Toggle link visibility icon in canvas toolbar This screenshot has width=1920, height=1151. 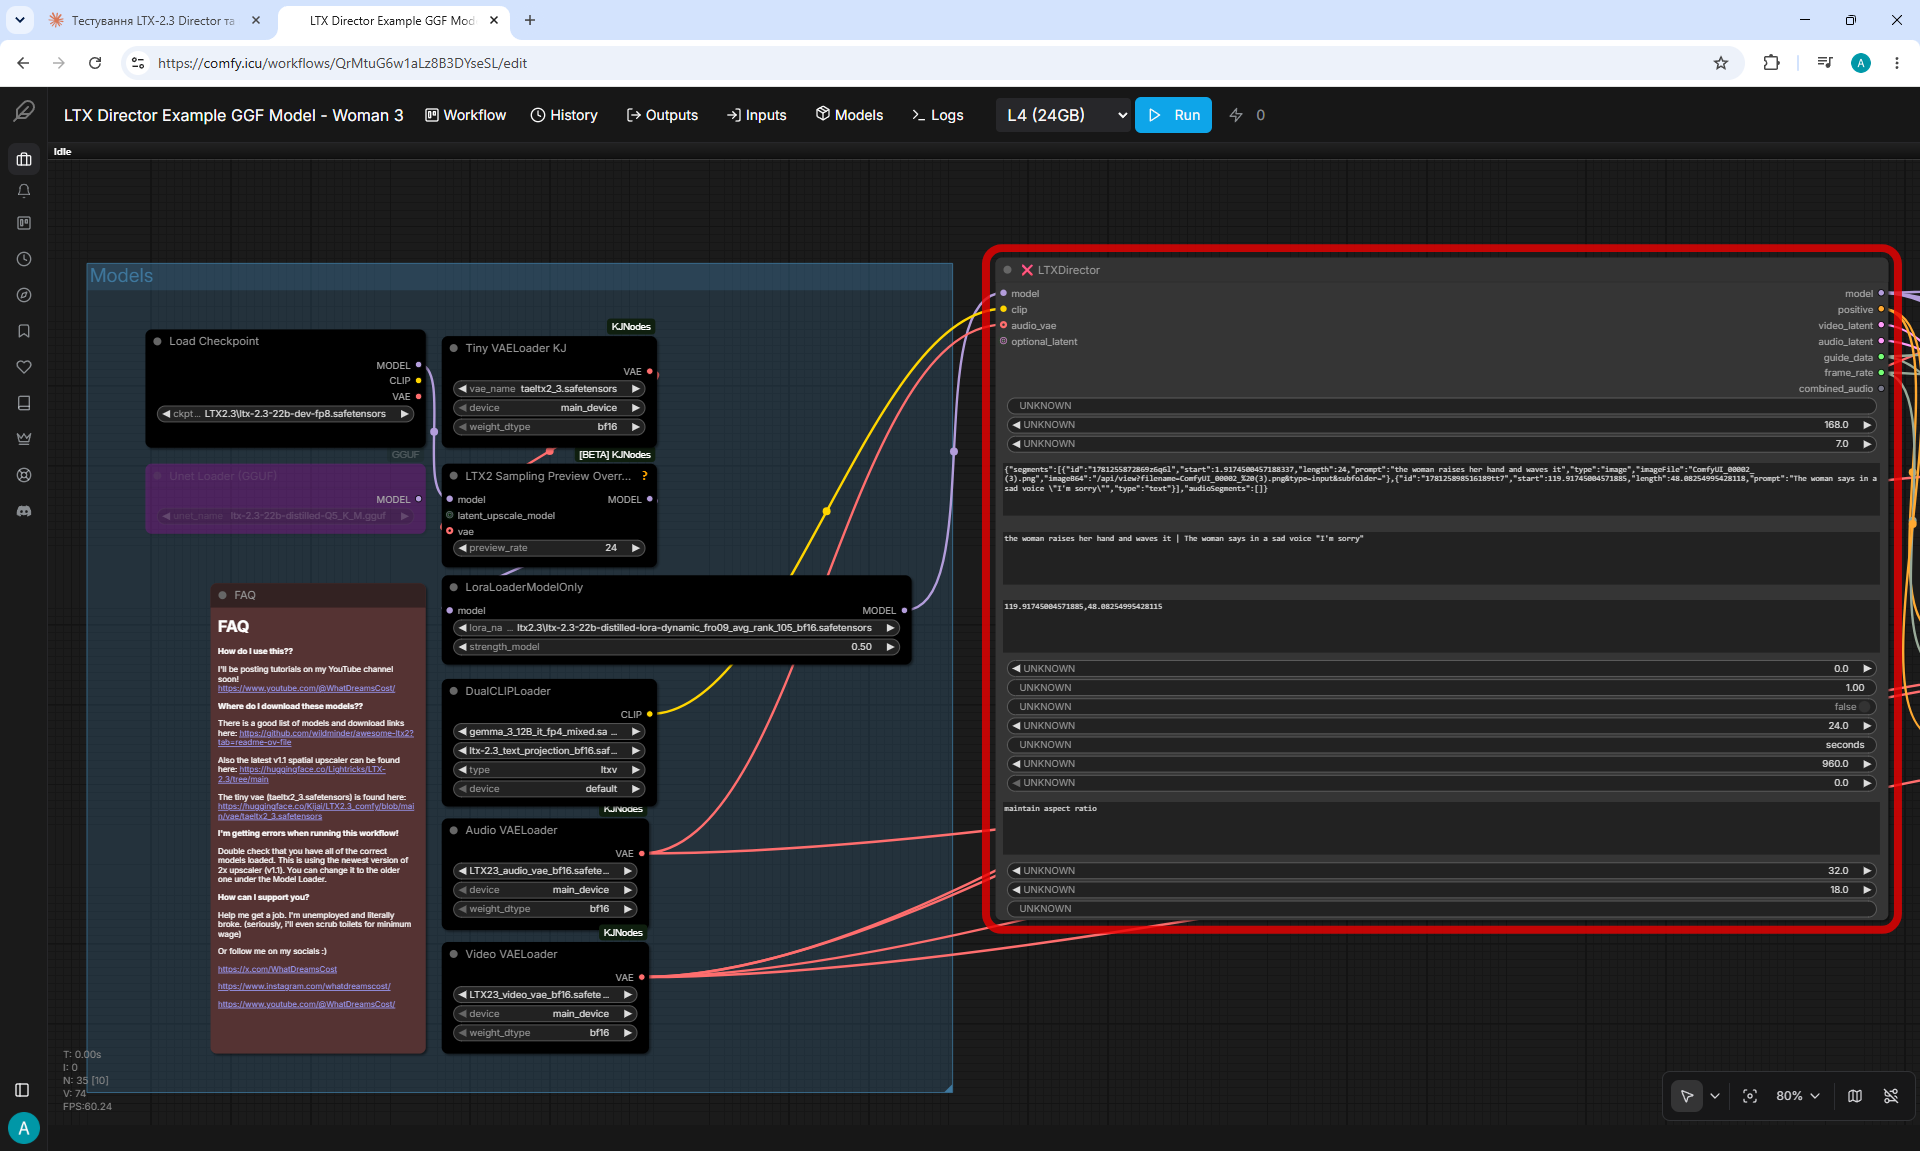pyautogui.click(x=1891, y=1096)
